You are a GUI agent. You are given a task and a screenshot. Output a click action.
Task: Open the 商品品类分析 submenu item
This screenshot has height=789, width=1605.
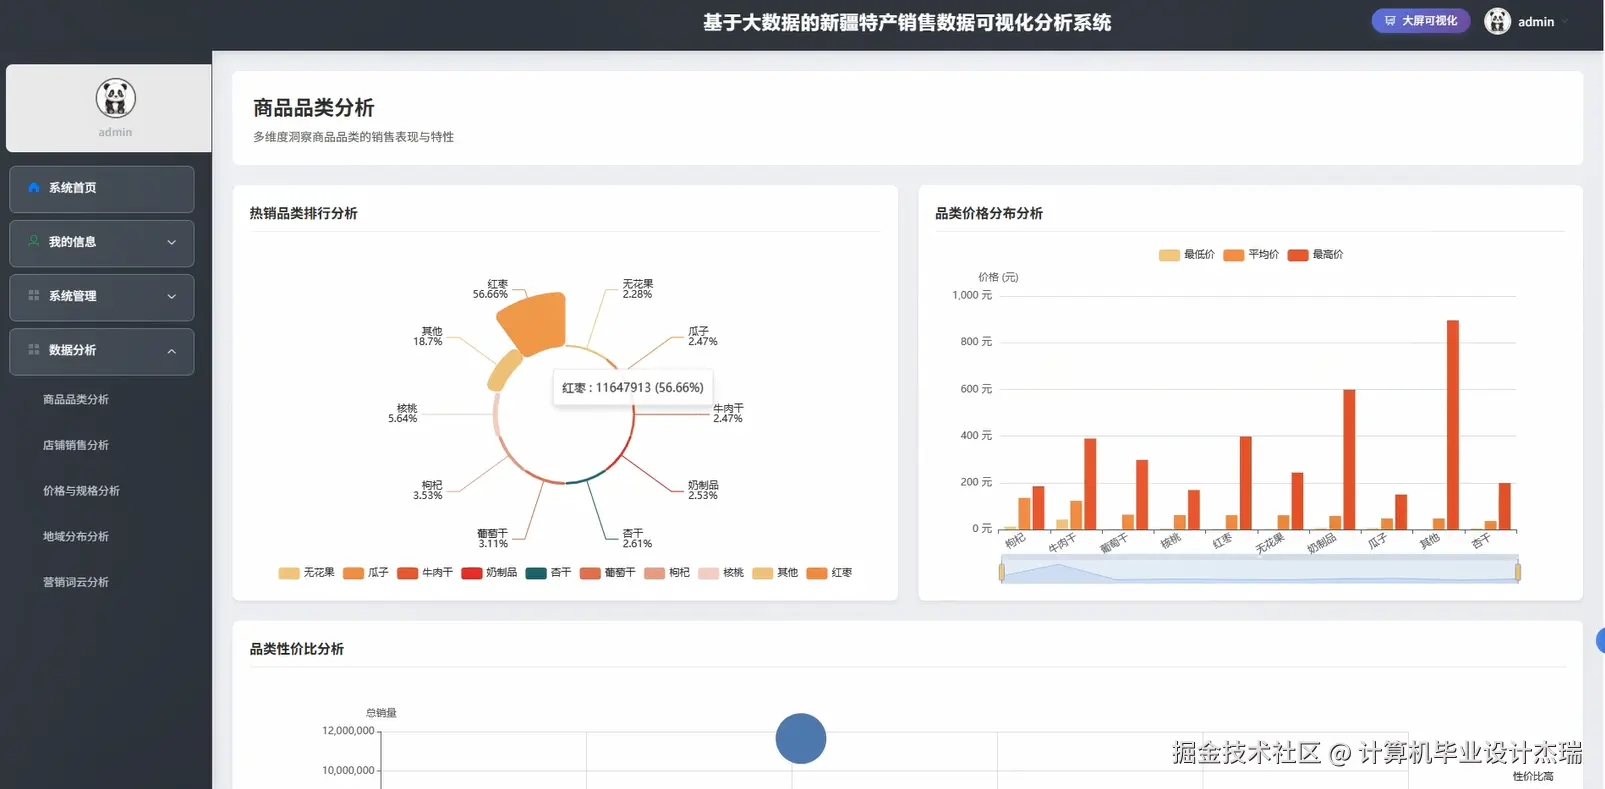[76, 399]
